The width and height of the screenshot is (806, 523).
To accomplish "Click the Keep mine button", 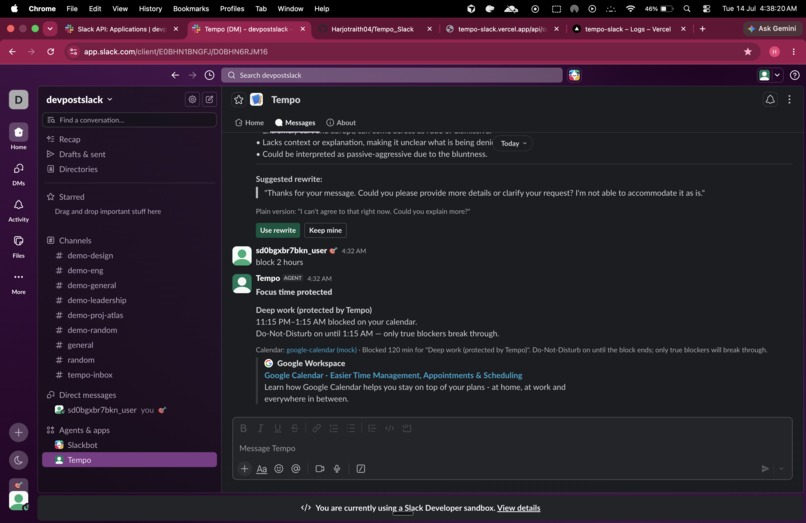I will [325, 230].
